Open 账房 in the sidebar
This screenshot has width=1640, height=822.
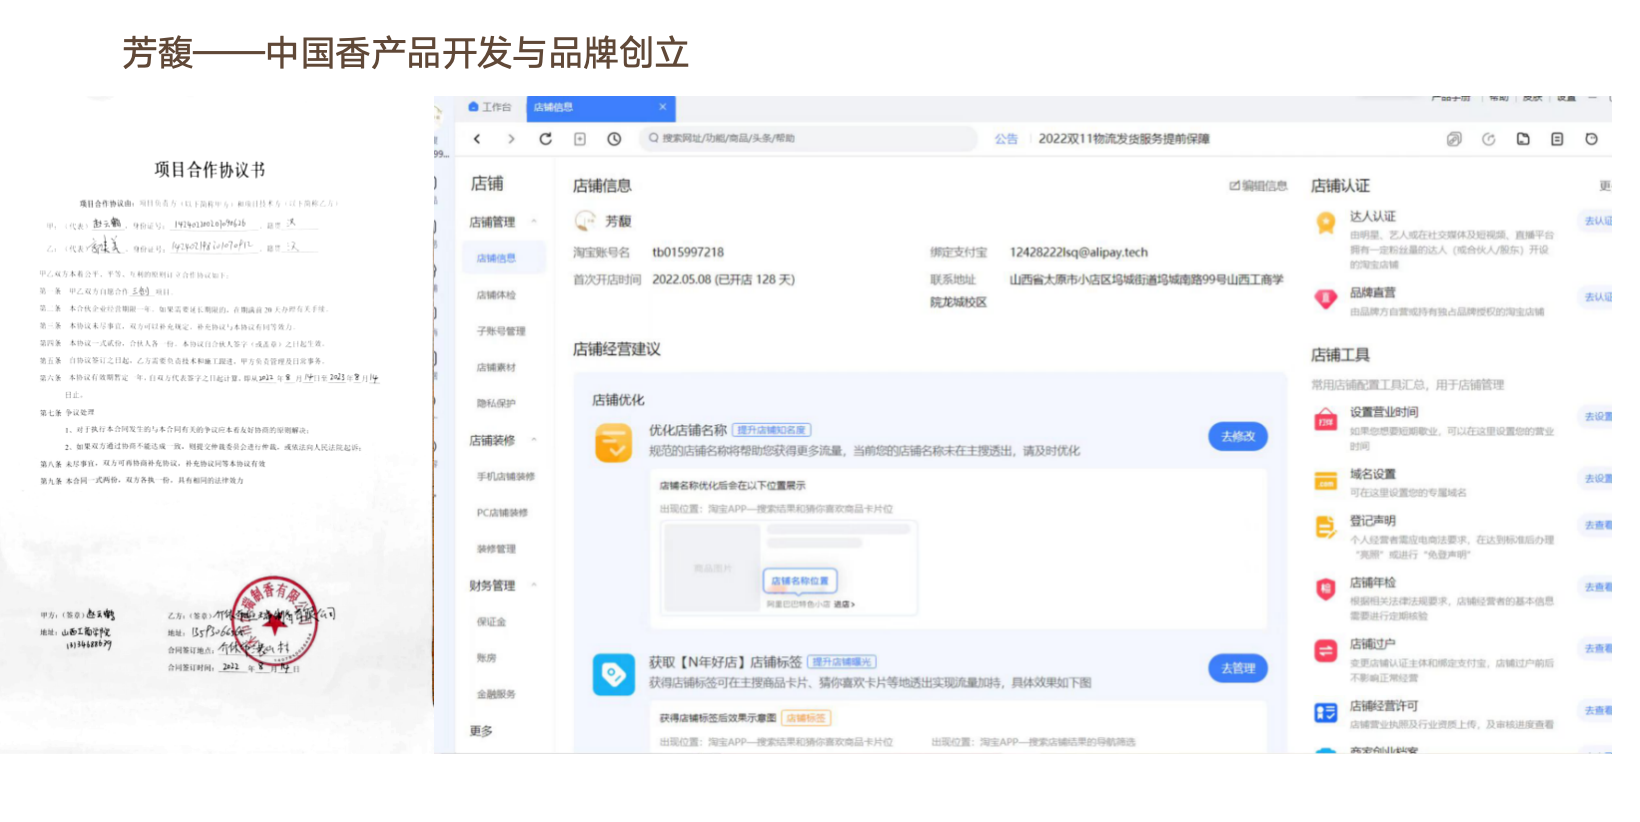(487, 658)
